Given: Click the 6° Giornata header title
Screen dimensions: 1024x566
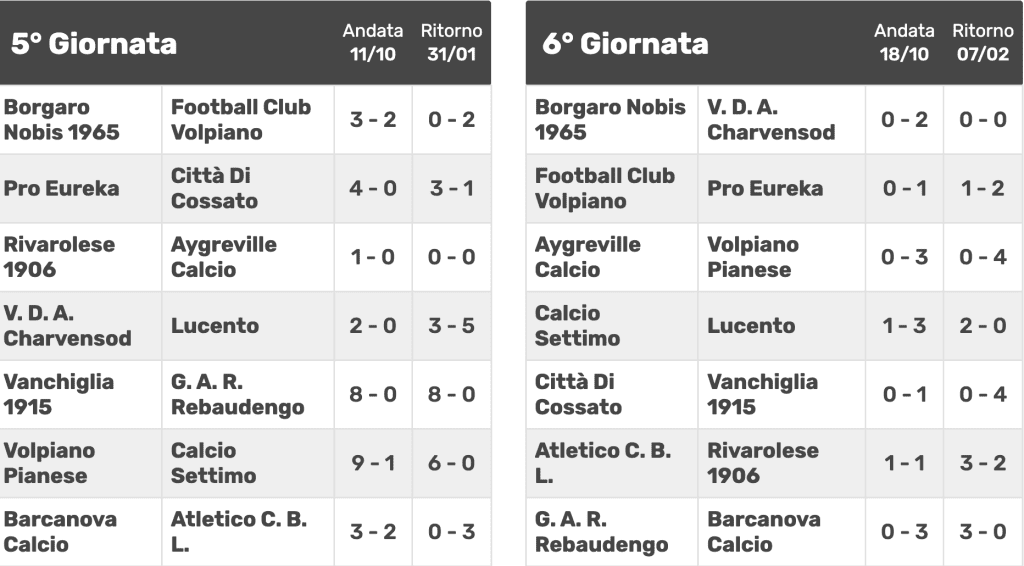Looking at the screenshot, I should click(625, 44).
